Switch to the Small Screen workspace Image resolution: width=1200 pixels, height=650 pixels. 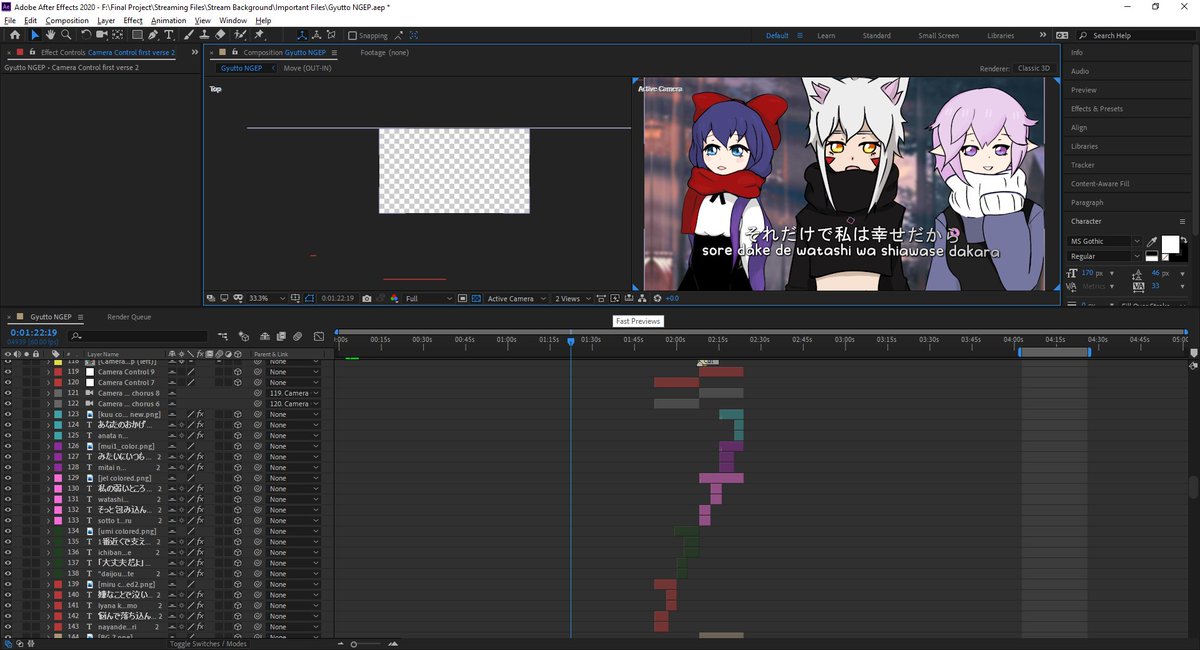click(938, 35)
